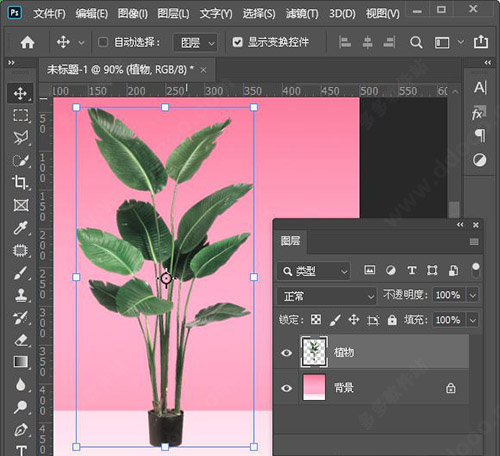500x456 pixels.
Task: Enable the 自动选择 checkbox
Action: click(x=103, y=42)
